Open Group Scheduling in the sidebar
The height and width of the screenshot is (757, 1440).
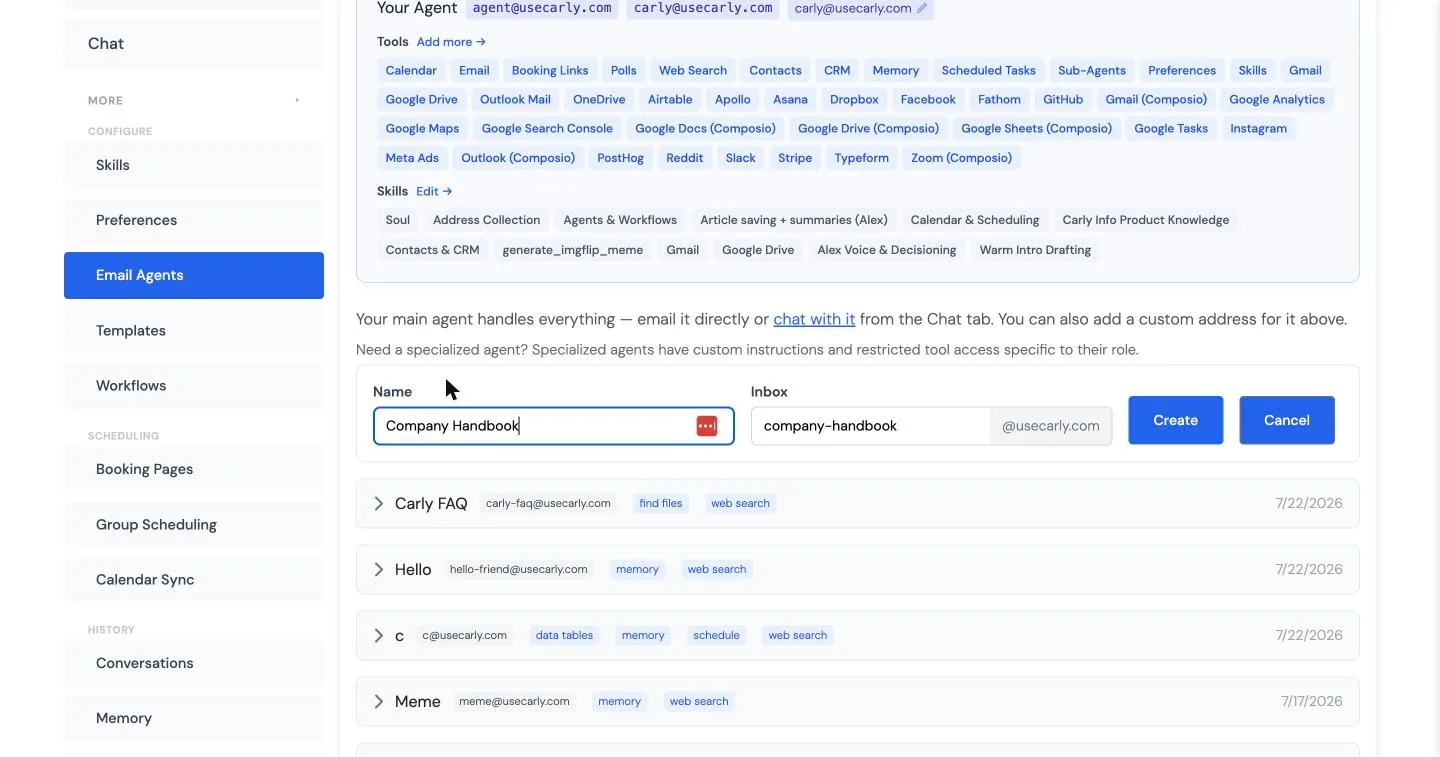coord(194,524)
